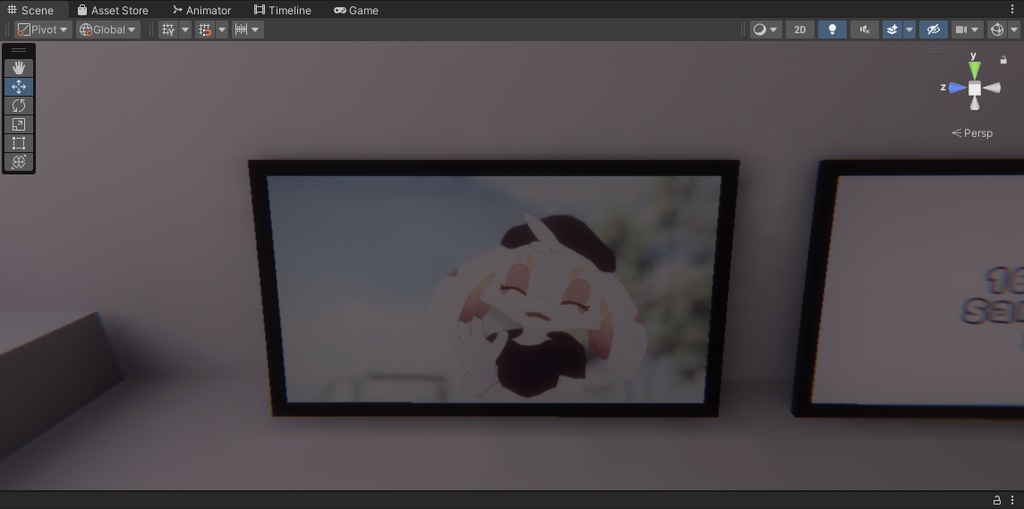The image size is (1024, 509).
Task: Toggle 2D view mode
Action: 800,29
